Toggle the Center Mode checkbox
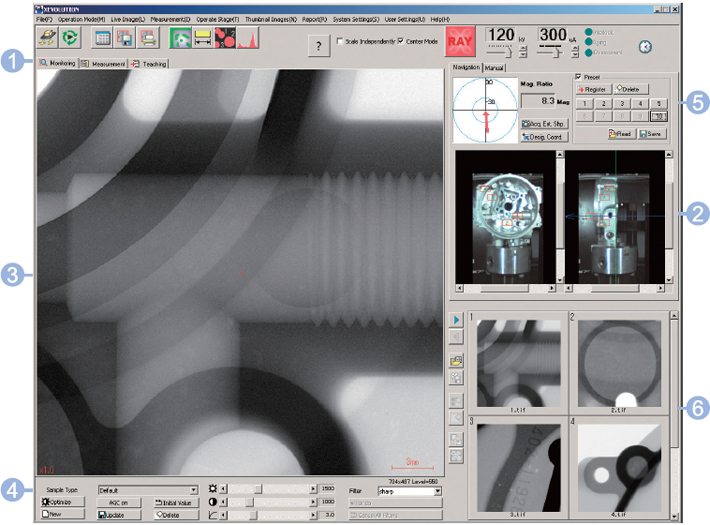710x525 pixels. pyautogui.click(x=401, y=41)
